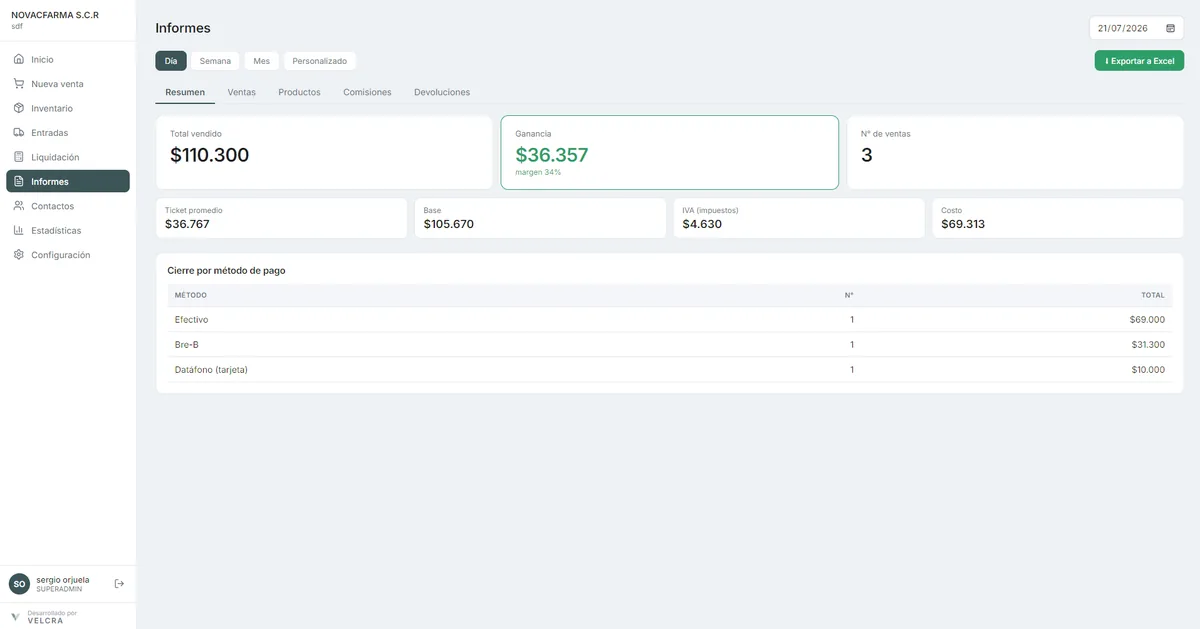Switch the period to Mes
This screenshot has width=1200, height=629.
tap(262, 61)
